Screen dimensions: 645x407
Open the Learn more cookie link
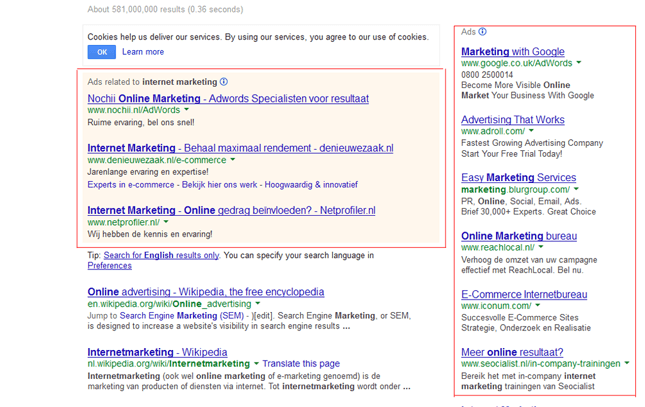tap(143, 52)
